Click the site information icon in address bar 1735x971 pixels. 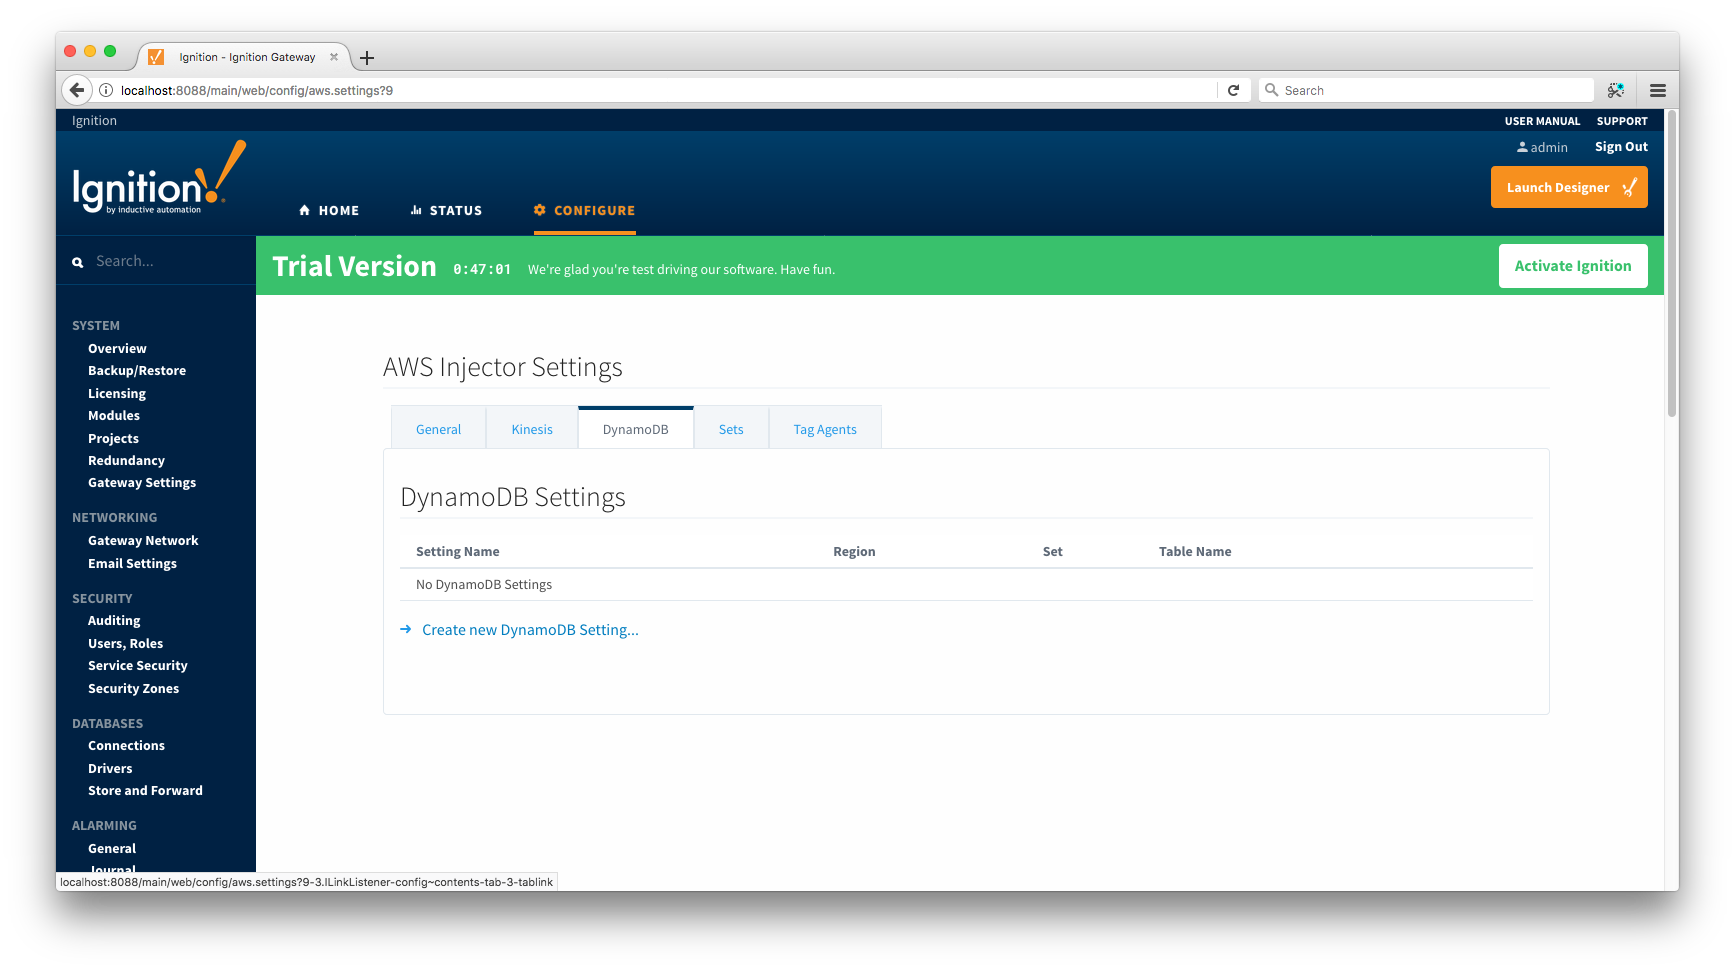coord(106,90)
